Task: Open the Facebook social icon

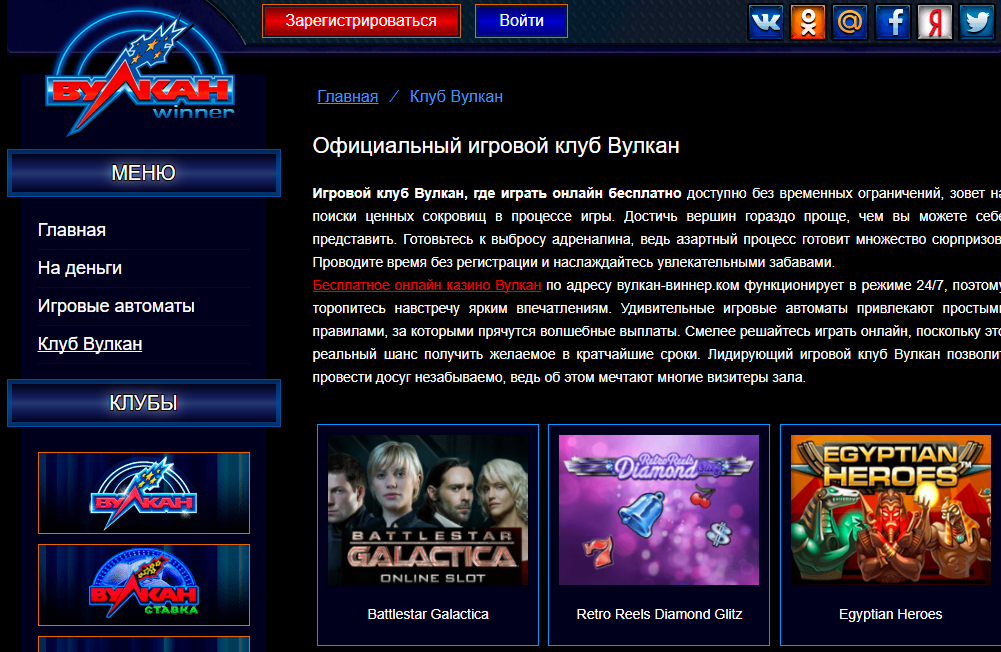Action: click(892, 22)
